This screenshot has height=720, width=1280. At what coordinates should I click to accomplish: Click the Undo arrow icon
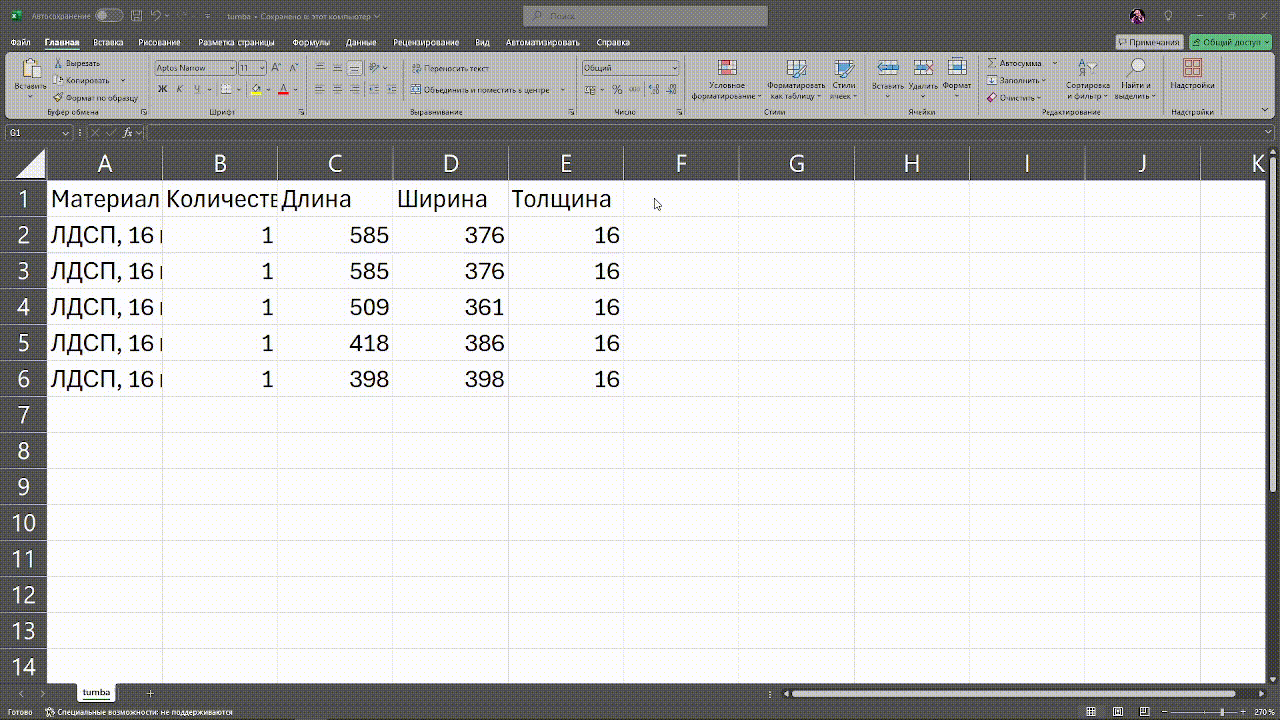155,16
